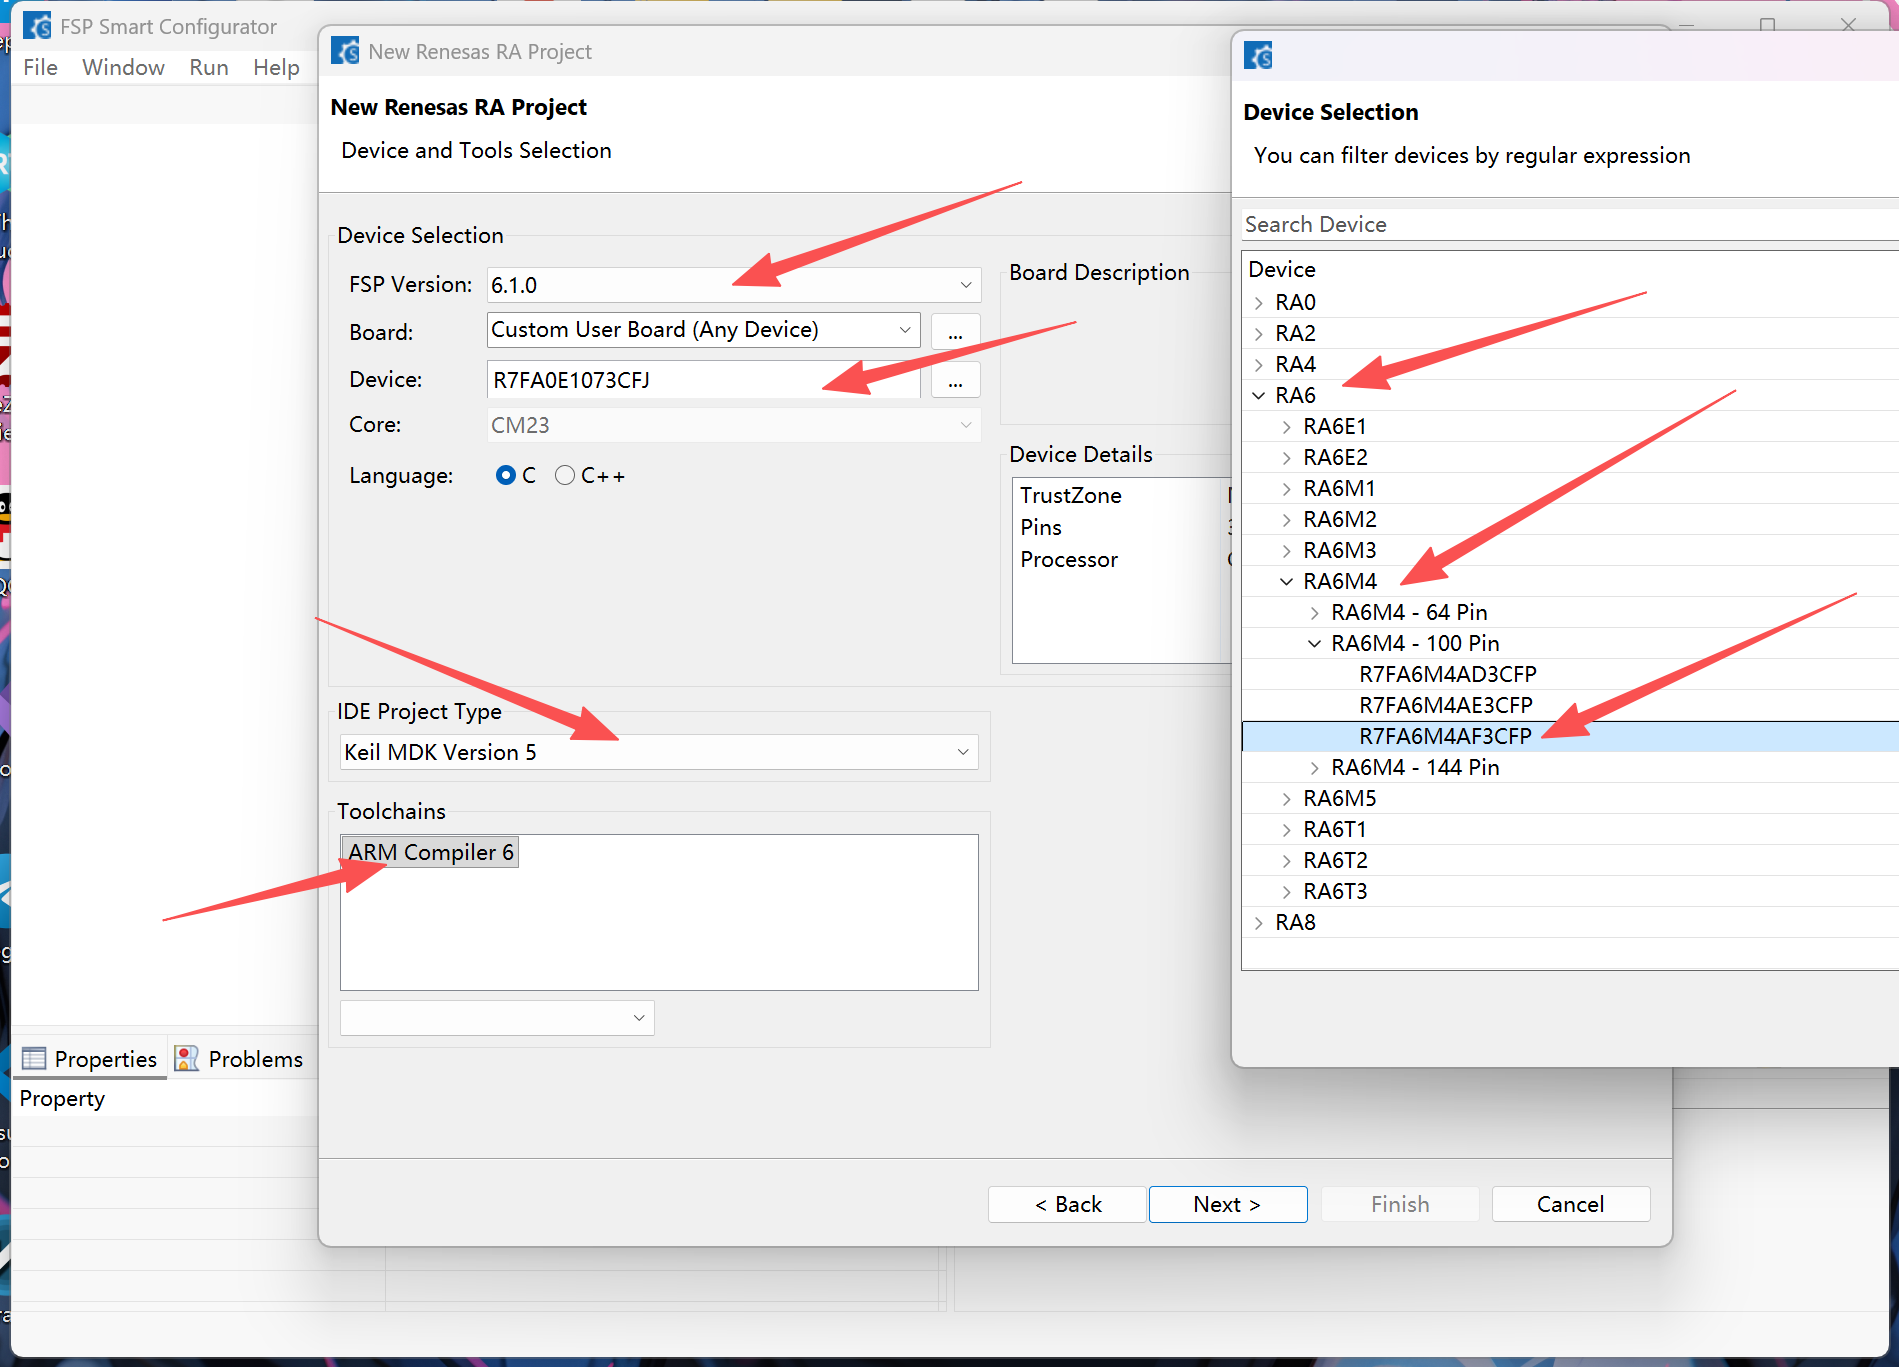
Task: Expand the RA6M4 - 64 Pin group
Action: click(x=1315, y=613)
